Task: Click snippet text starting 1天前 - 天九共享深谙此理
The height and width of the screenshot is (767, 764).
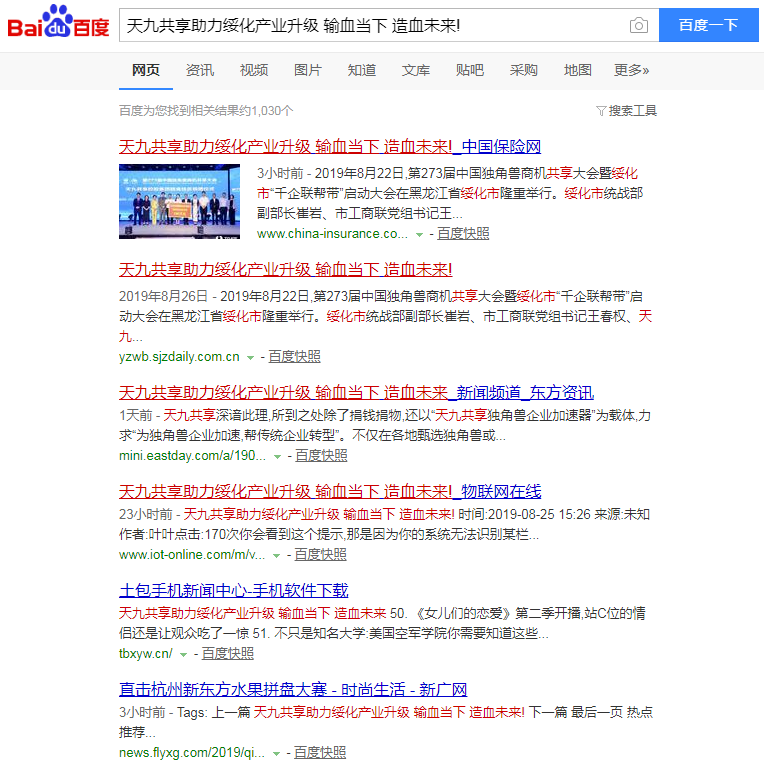Action: coord(385,425)
